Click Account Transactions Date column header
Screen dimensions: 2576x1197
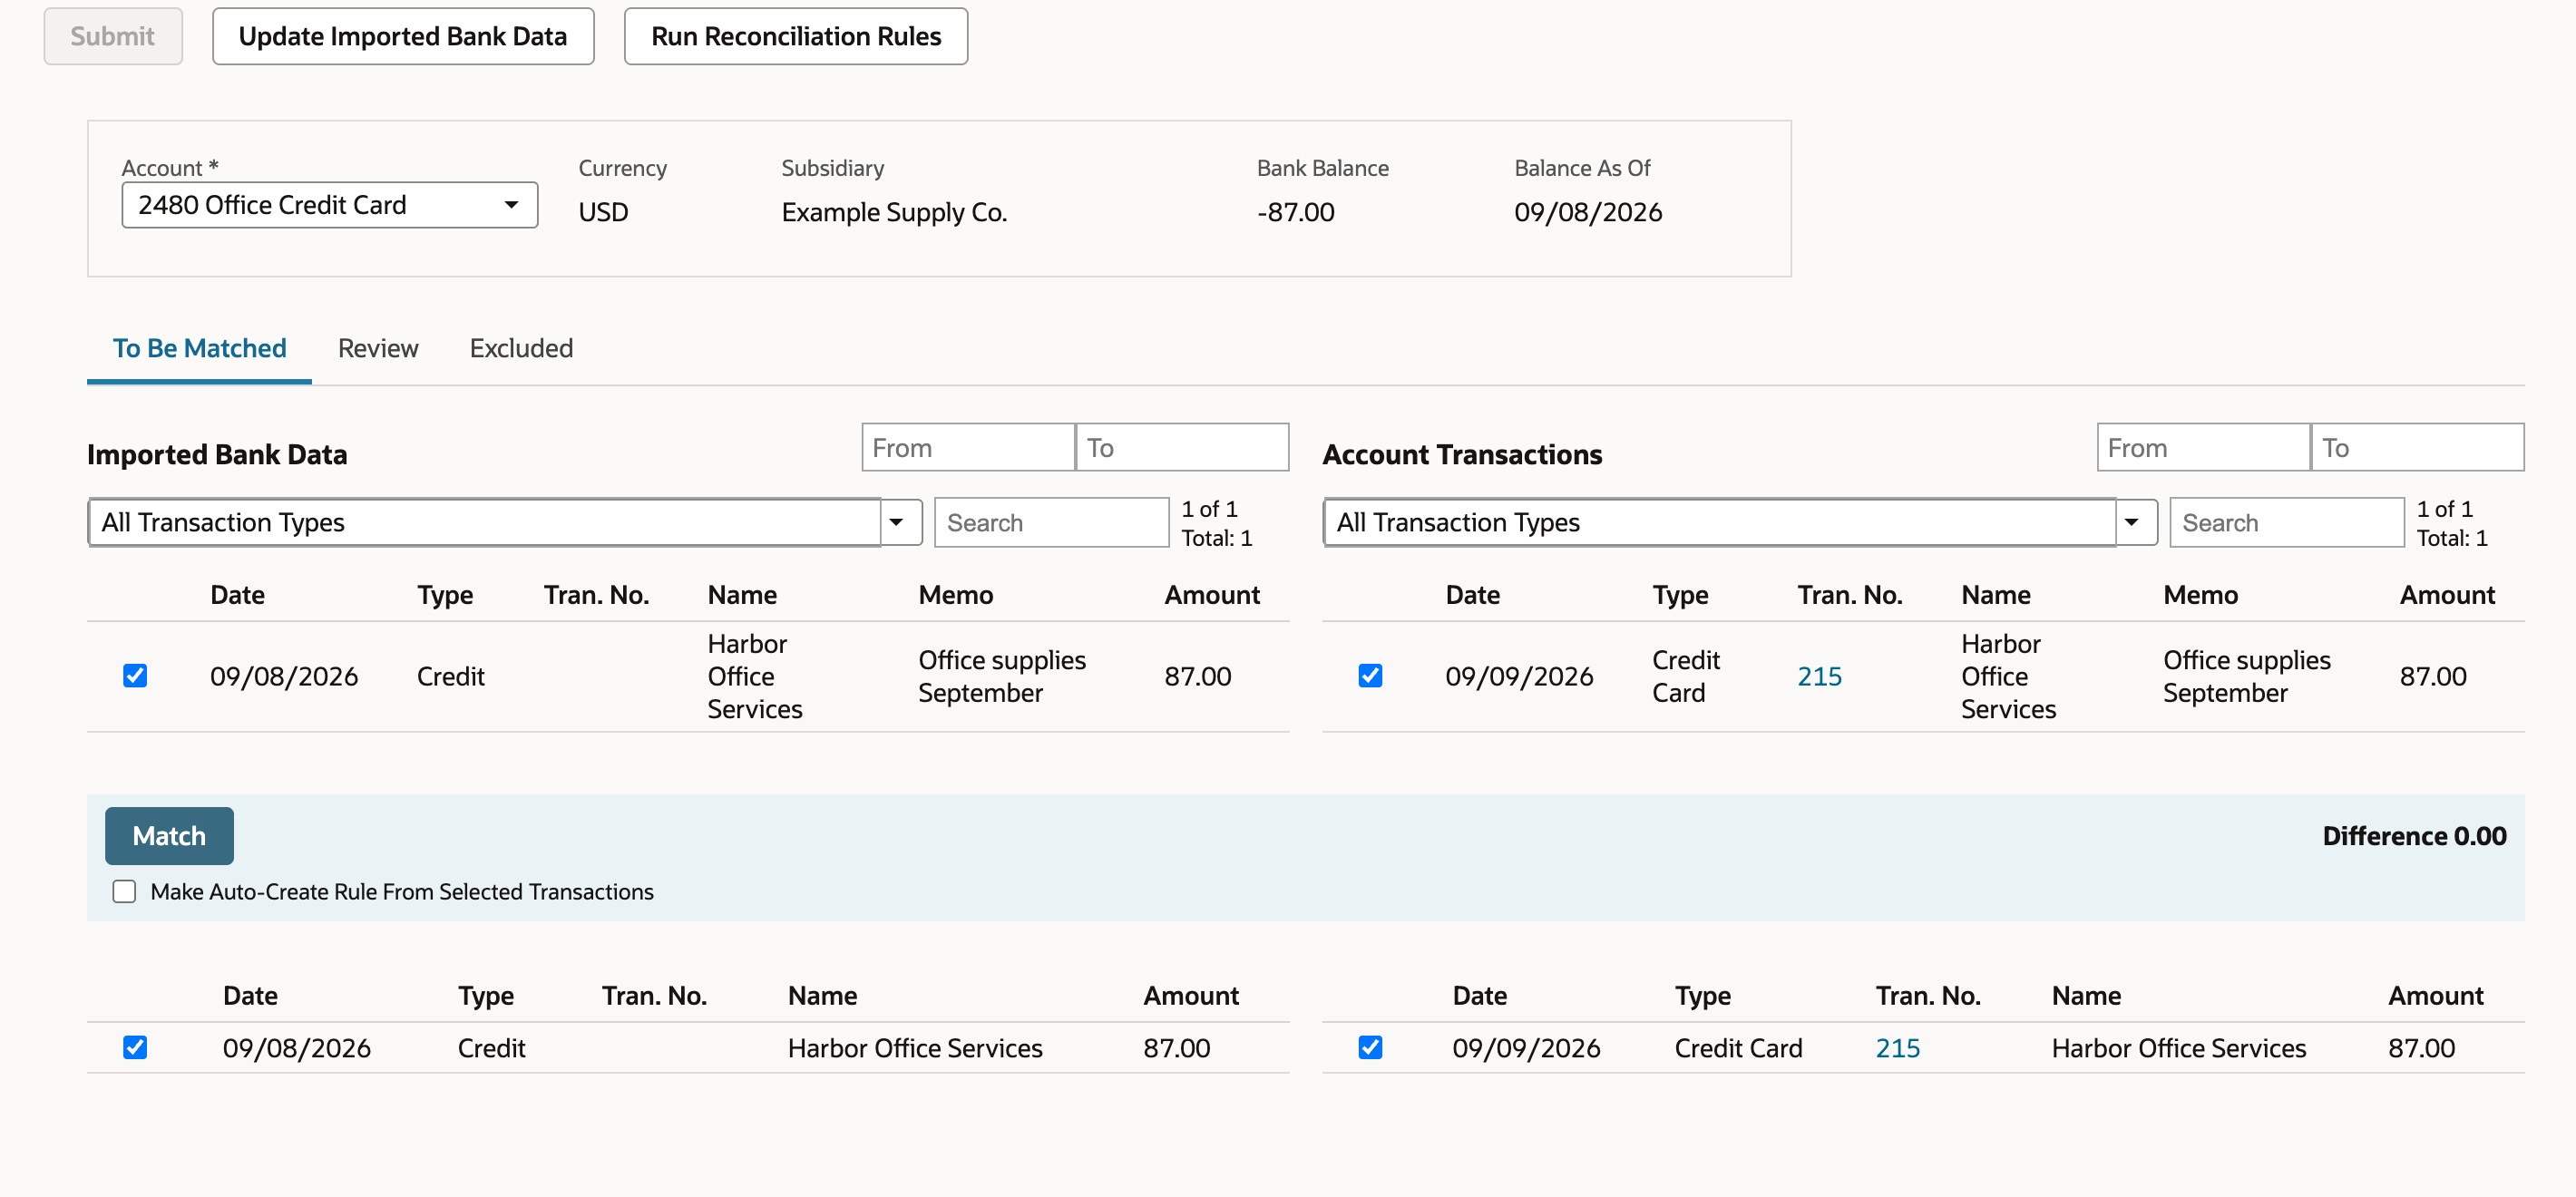pyautogui.click(x=1472, y=595)
